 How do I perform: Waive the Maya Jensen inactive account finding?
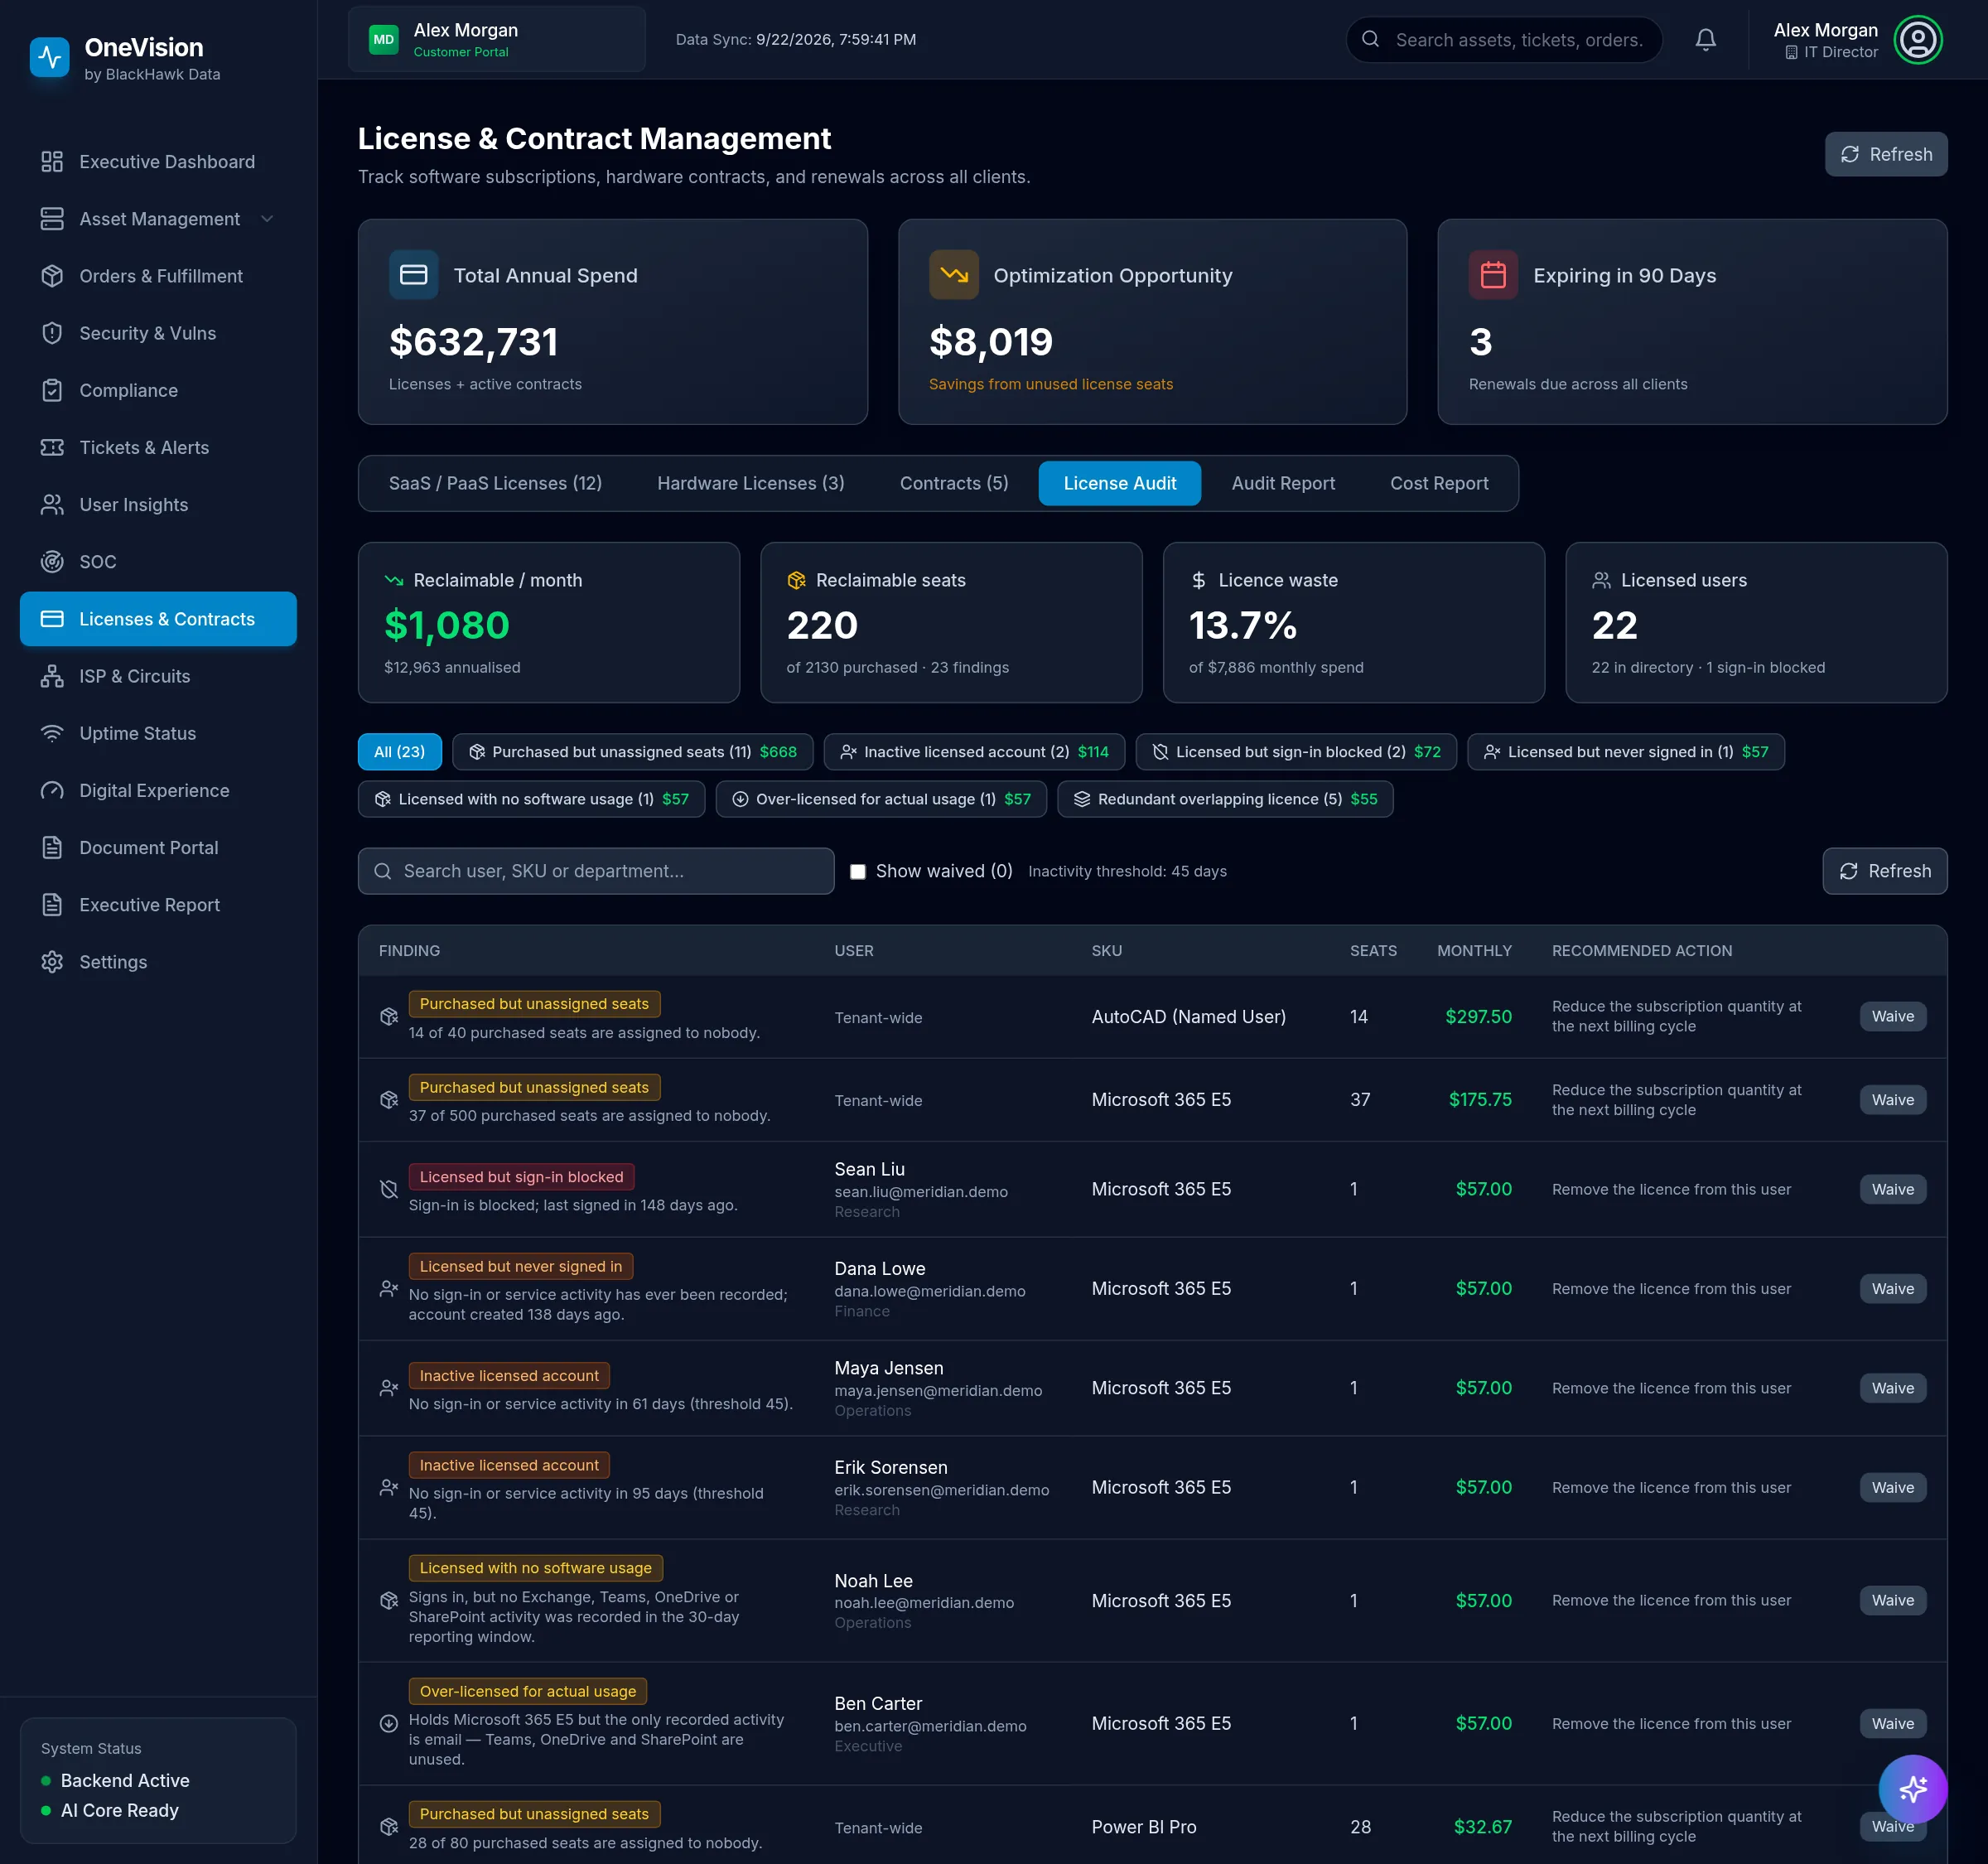(x=1893, y=1388)
